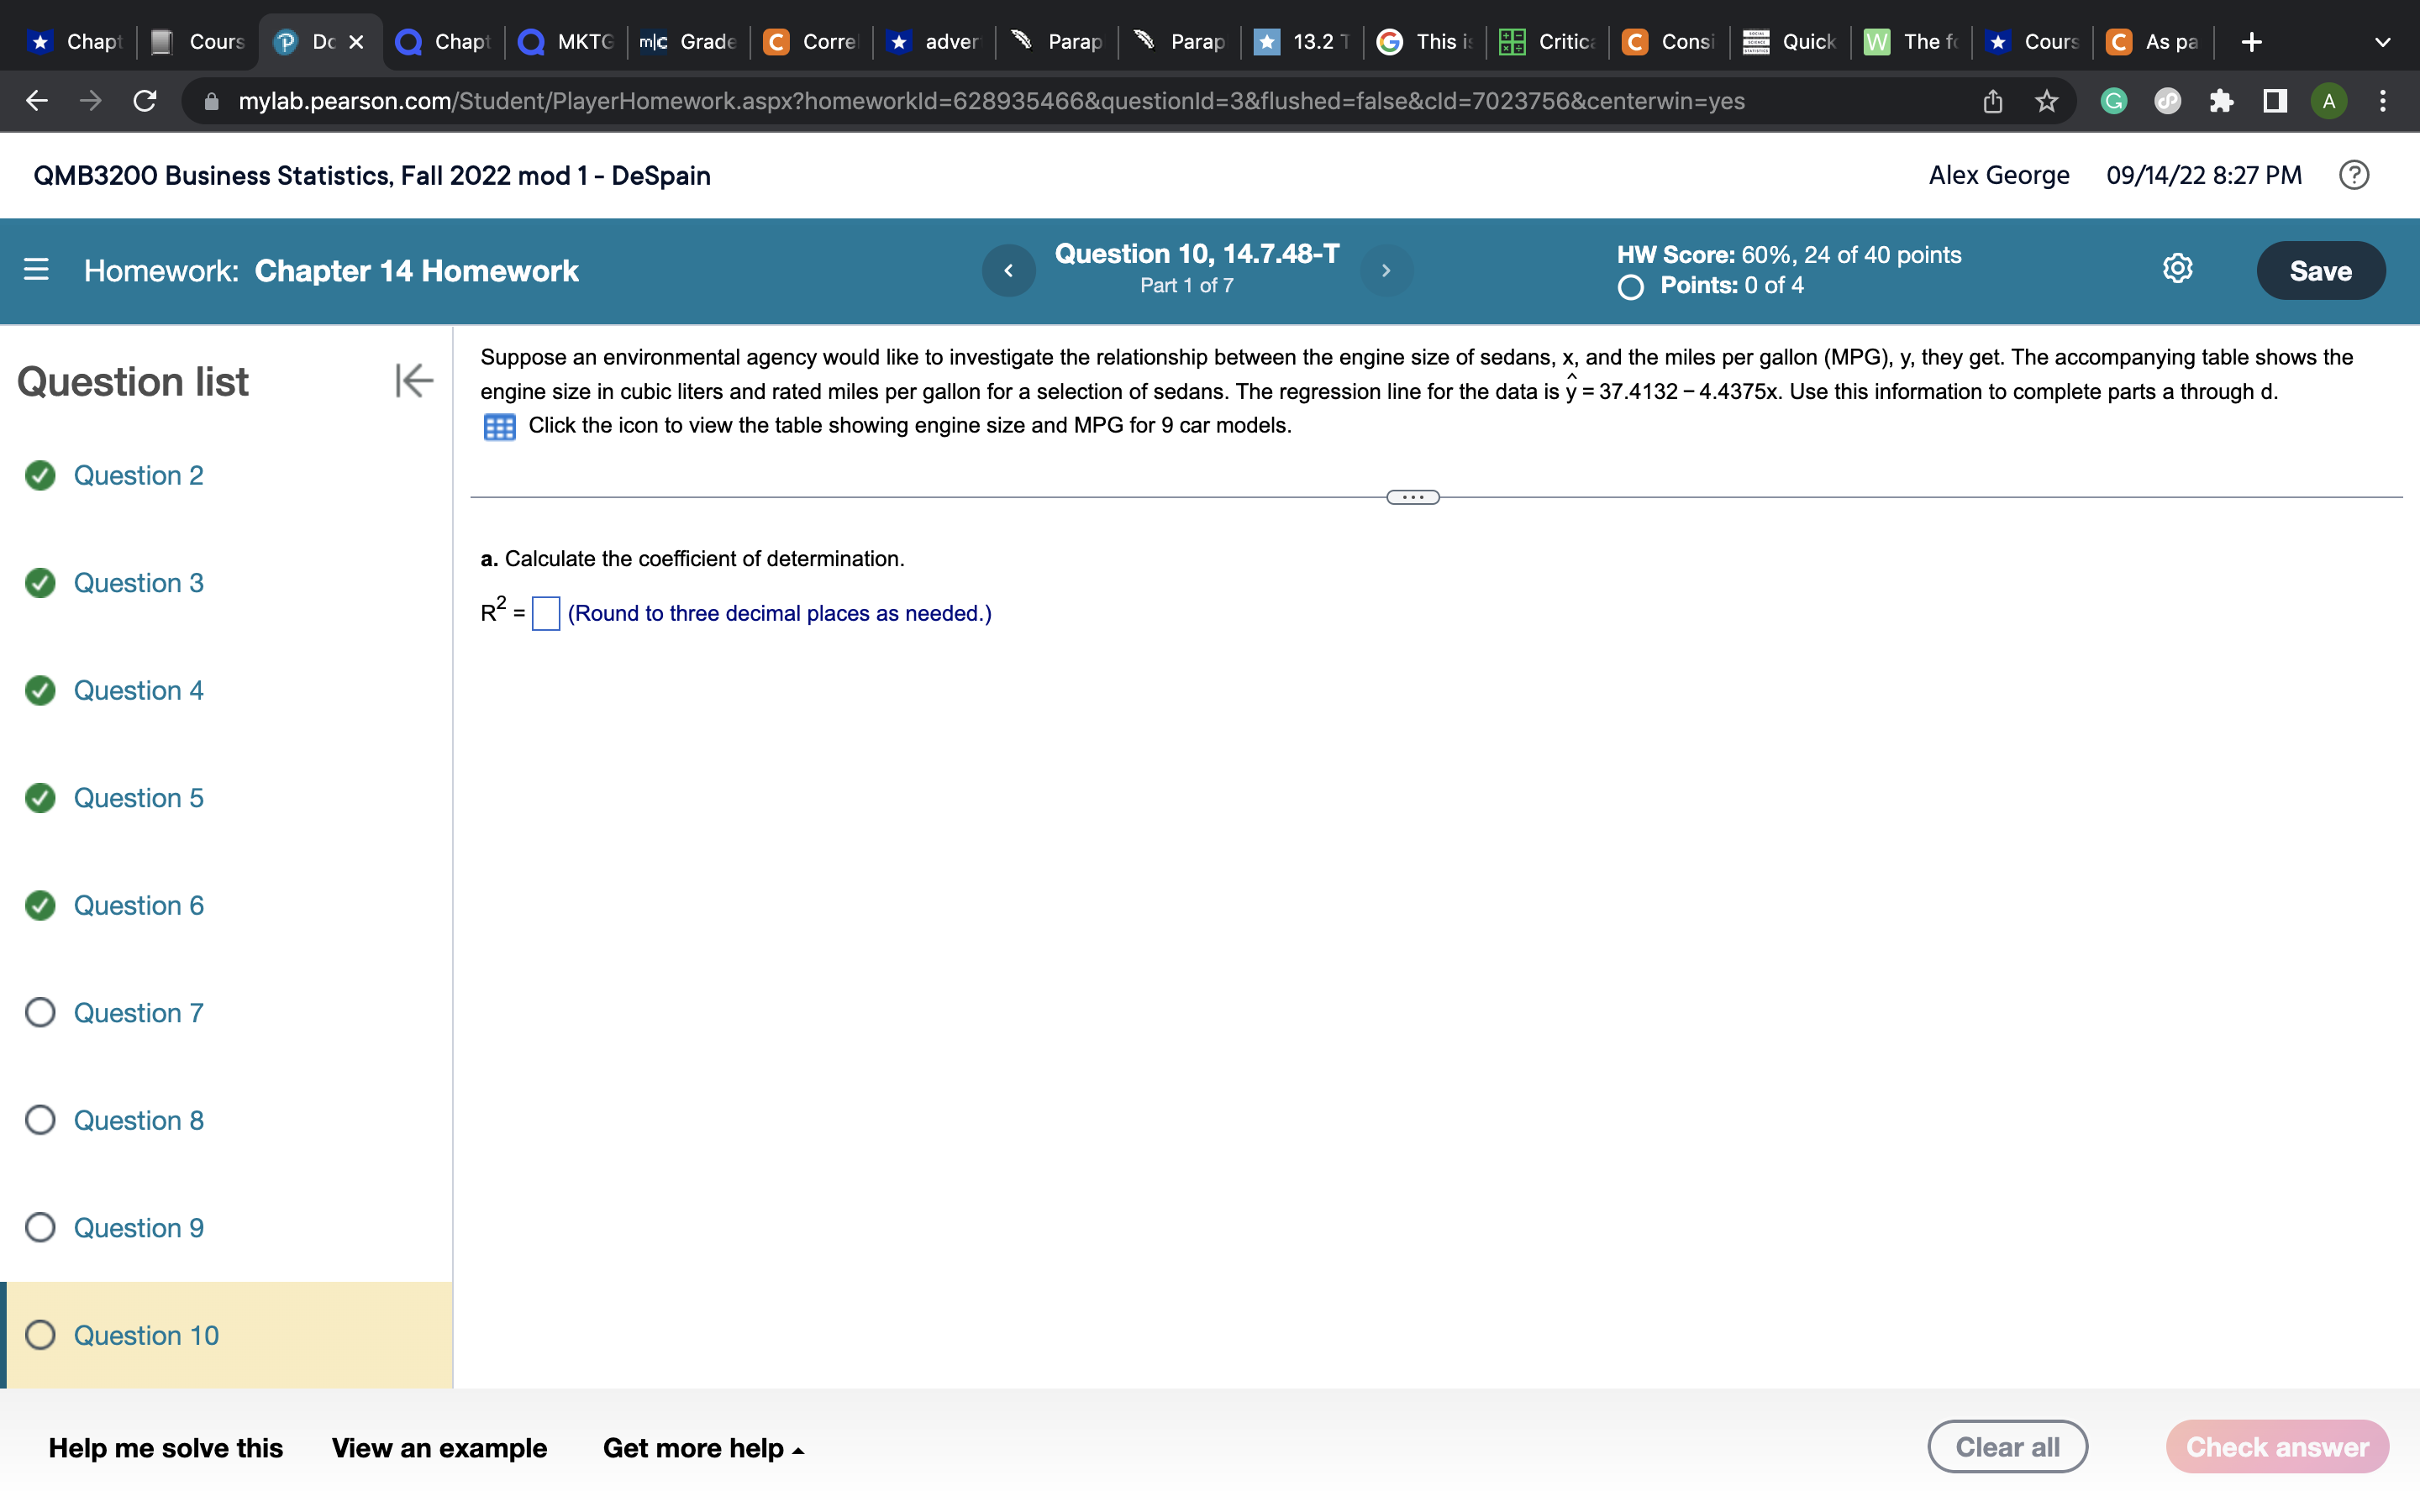2420x1512 pixels.
Task: Collapse the Question list panel
Action: 413,380
